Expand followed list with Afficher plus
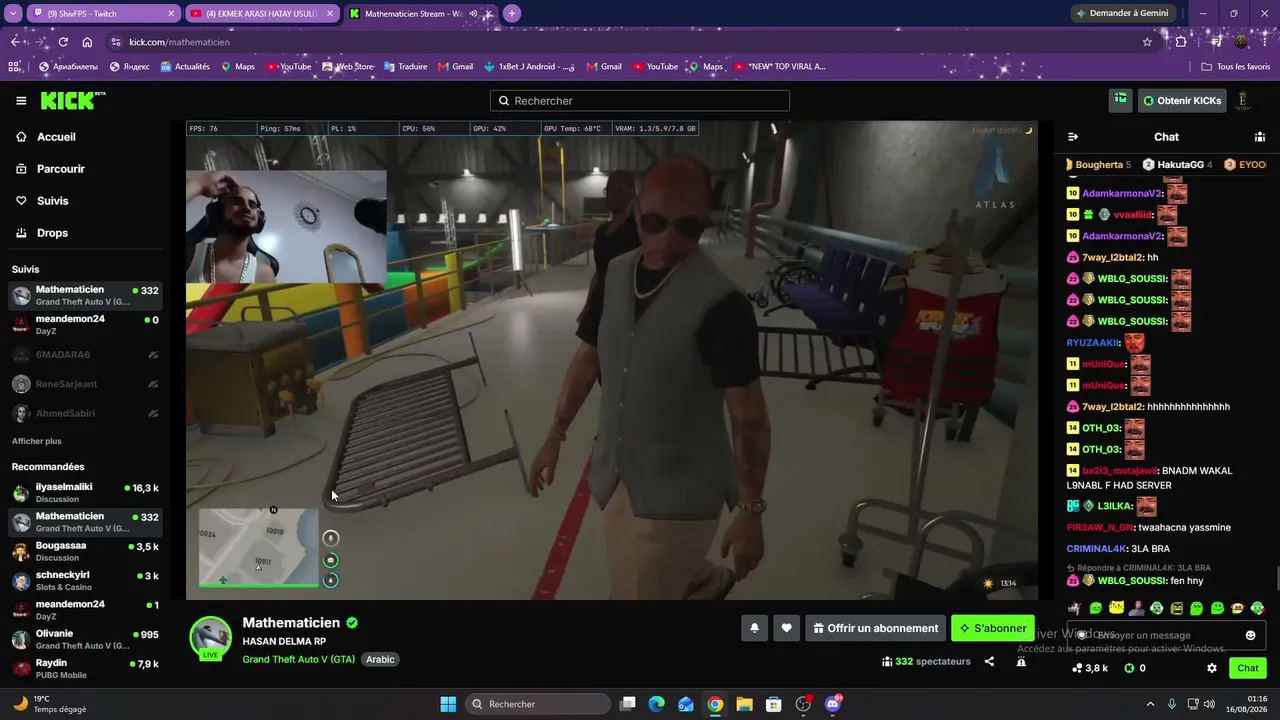The width and height of the screenshot is (1280, 720). click(x=37, y=441)
